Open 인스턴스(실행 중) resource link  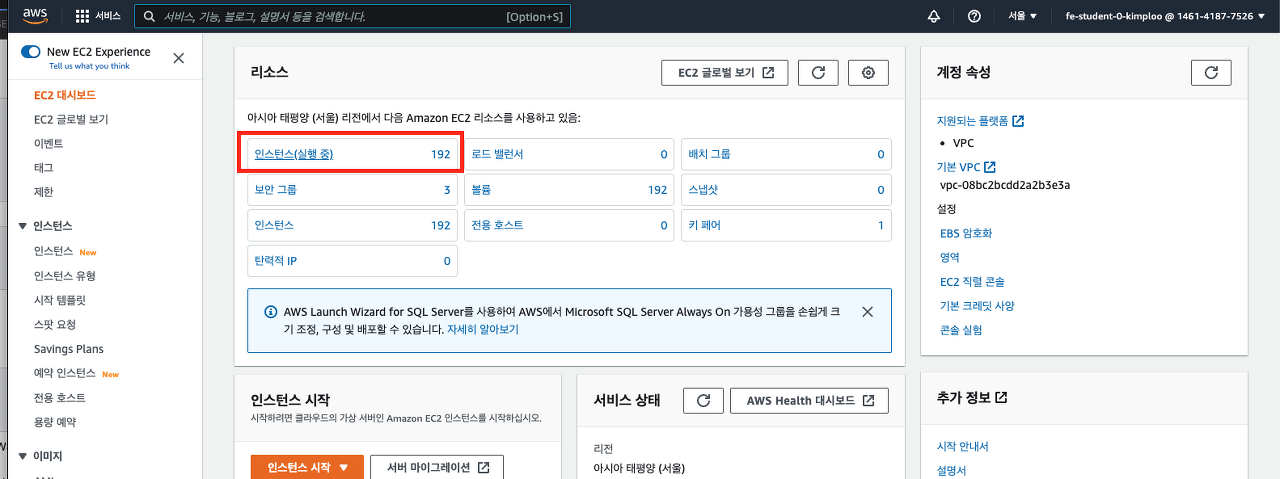pos(294,154)
